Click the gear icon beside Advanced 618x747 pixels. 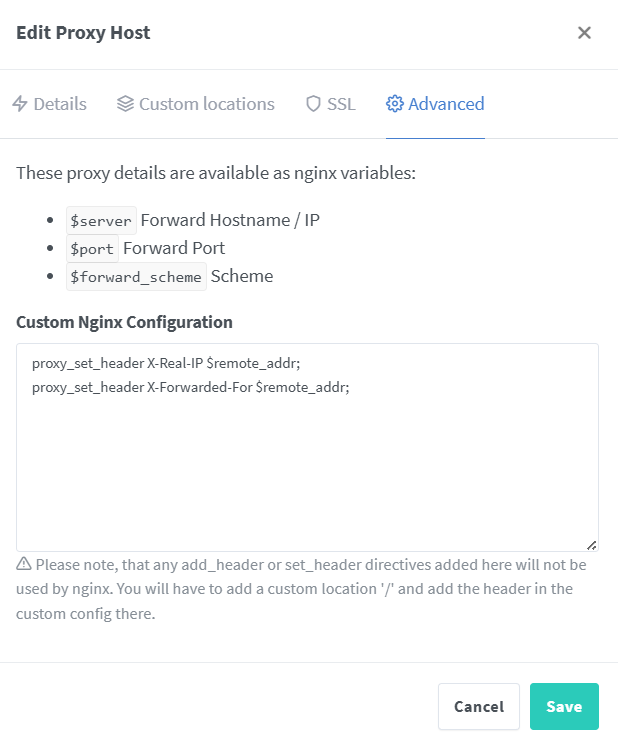(395, 104)
